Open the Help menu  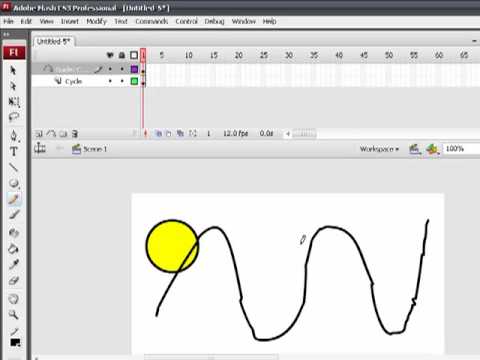269,21
